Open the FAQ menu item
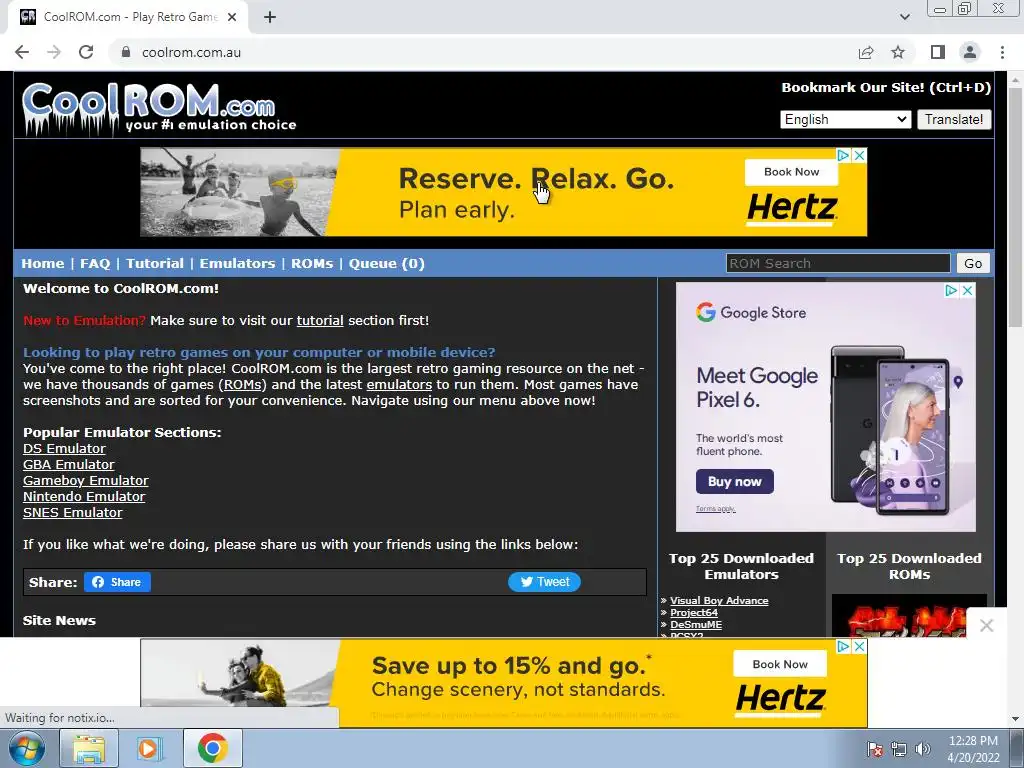This screenshot has height=768, width=1024. tap(95, 263)
